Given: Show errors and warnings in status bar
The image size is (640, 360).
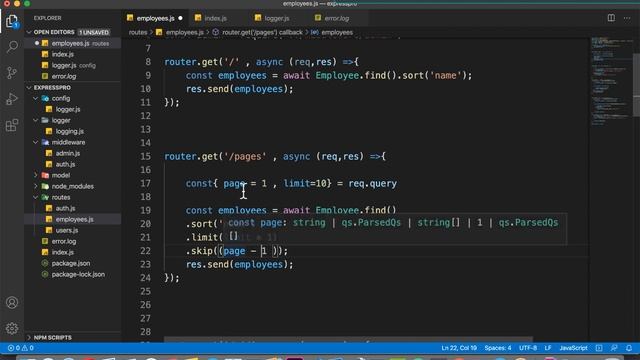Looking at the screenshot, I should pos(20,348).
